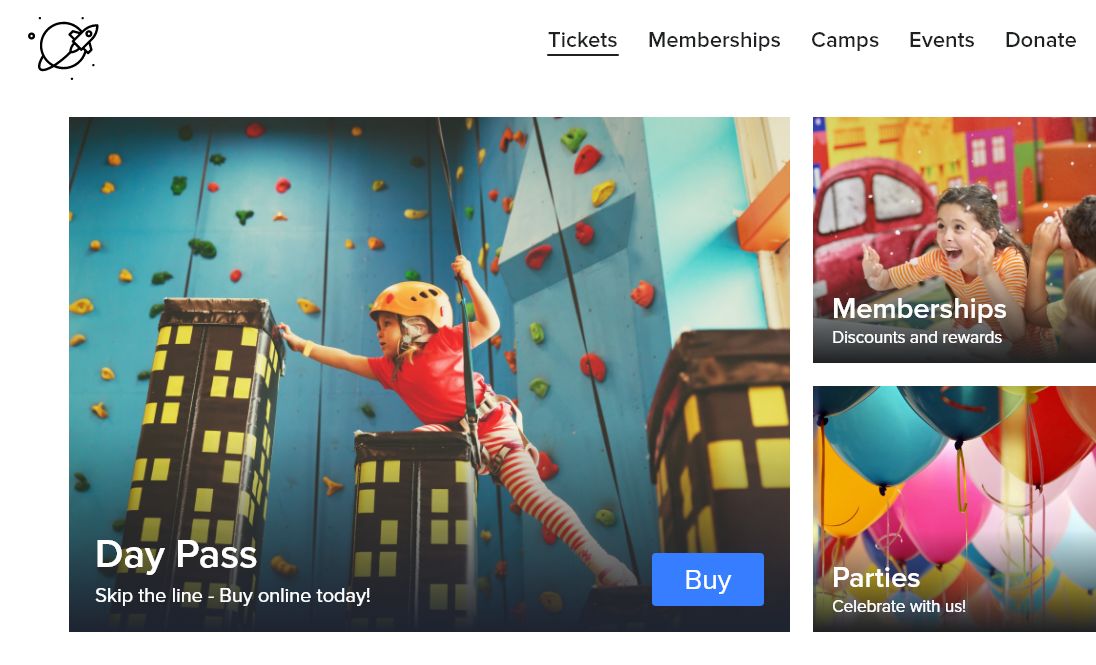
Task: Click the "Discounts and rewards" caption
Action: (x=916, y=338)
